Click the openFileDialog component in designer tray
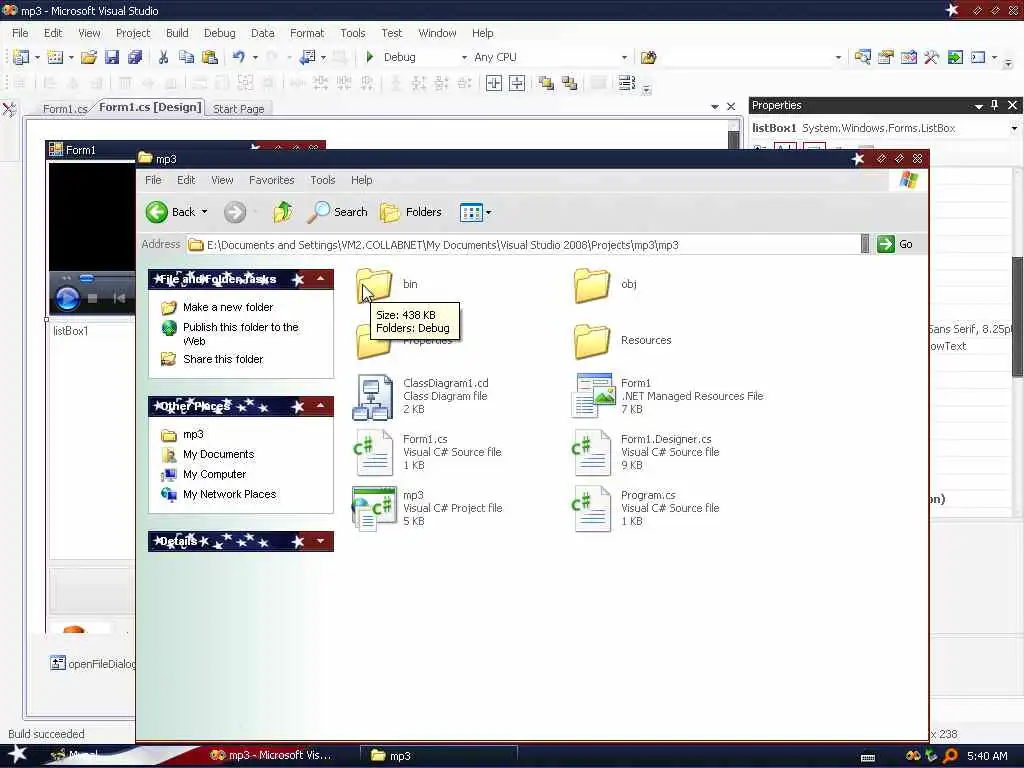This screenshot has height=768, width=1024. (x=93, y=664)
